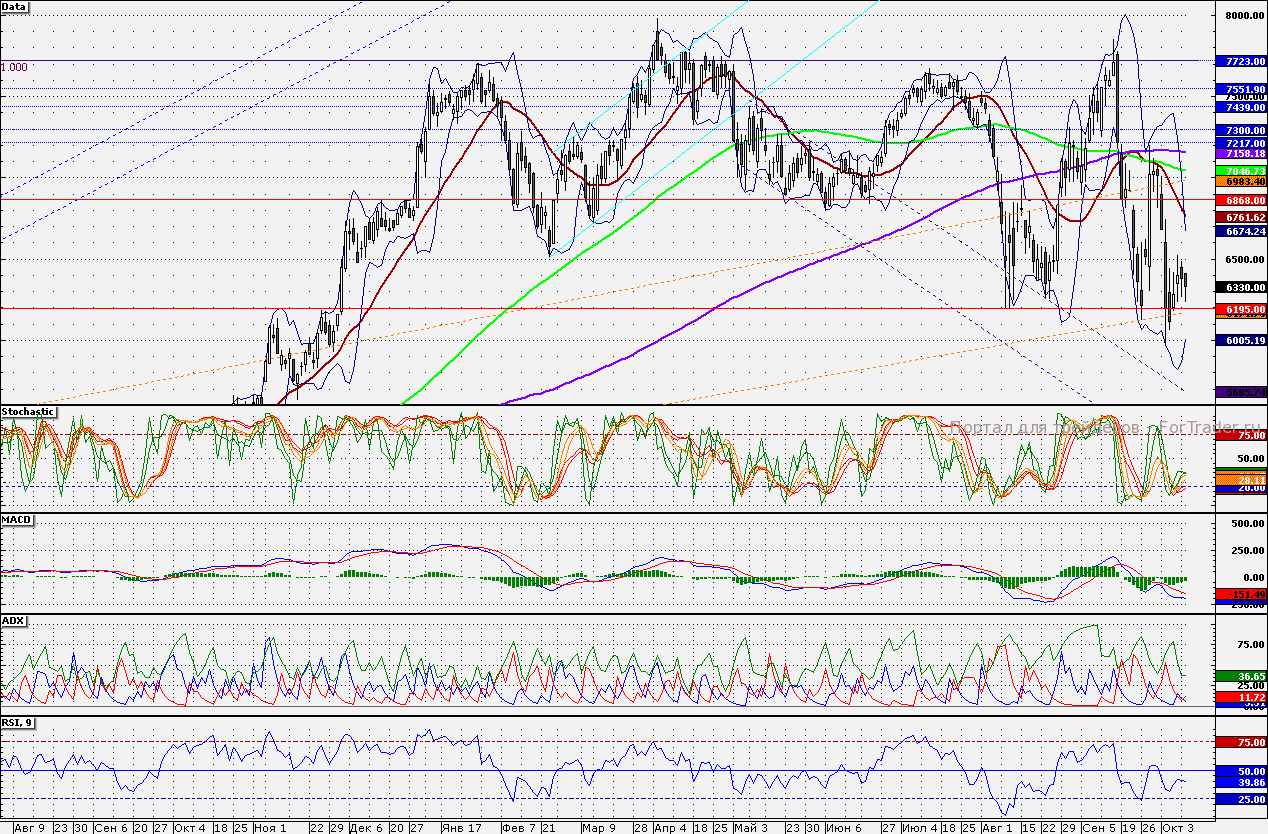This screenshot has width=1268, height=834.
Task: Click the 6005.19 lower band price tag
Action: [1240, 340]
